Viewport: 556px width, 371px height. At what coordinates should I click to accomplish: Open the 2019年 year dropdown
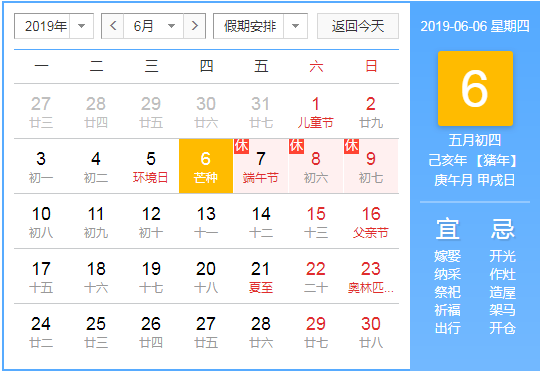54,26
